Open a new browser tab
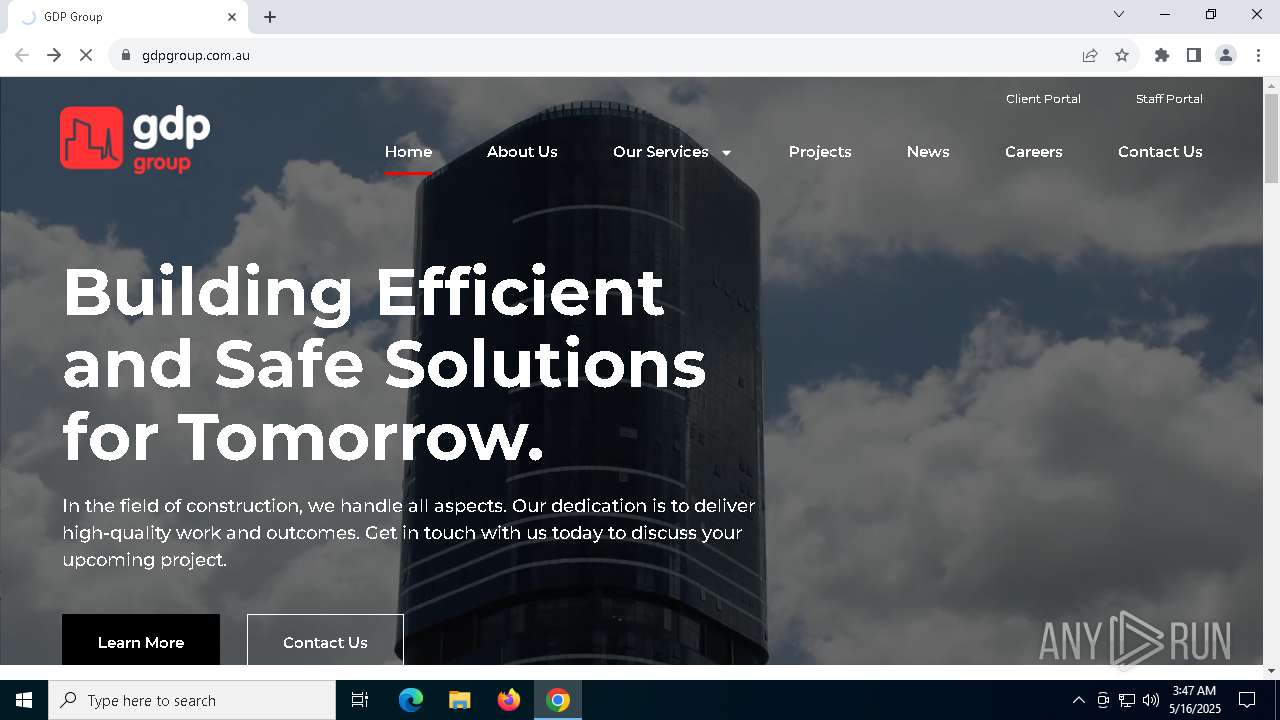 [270, 17]
